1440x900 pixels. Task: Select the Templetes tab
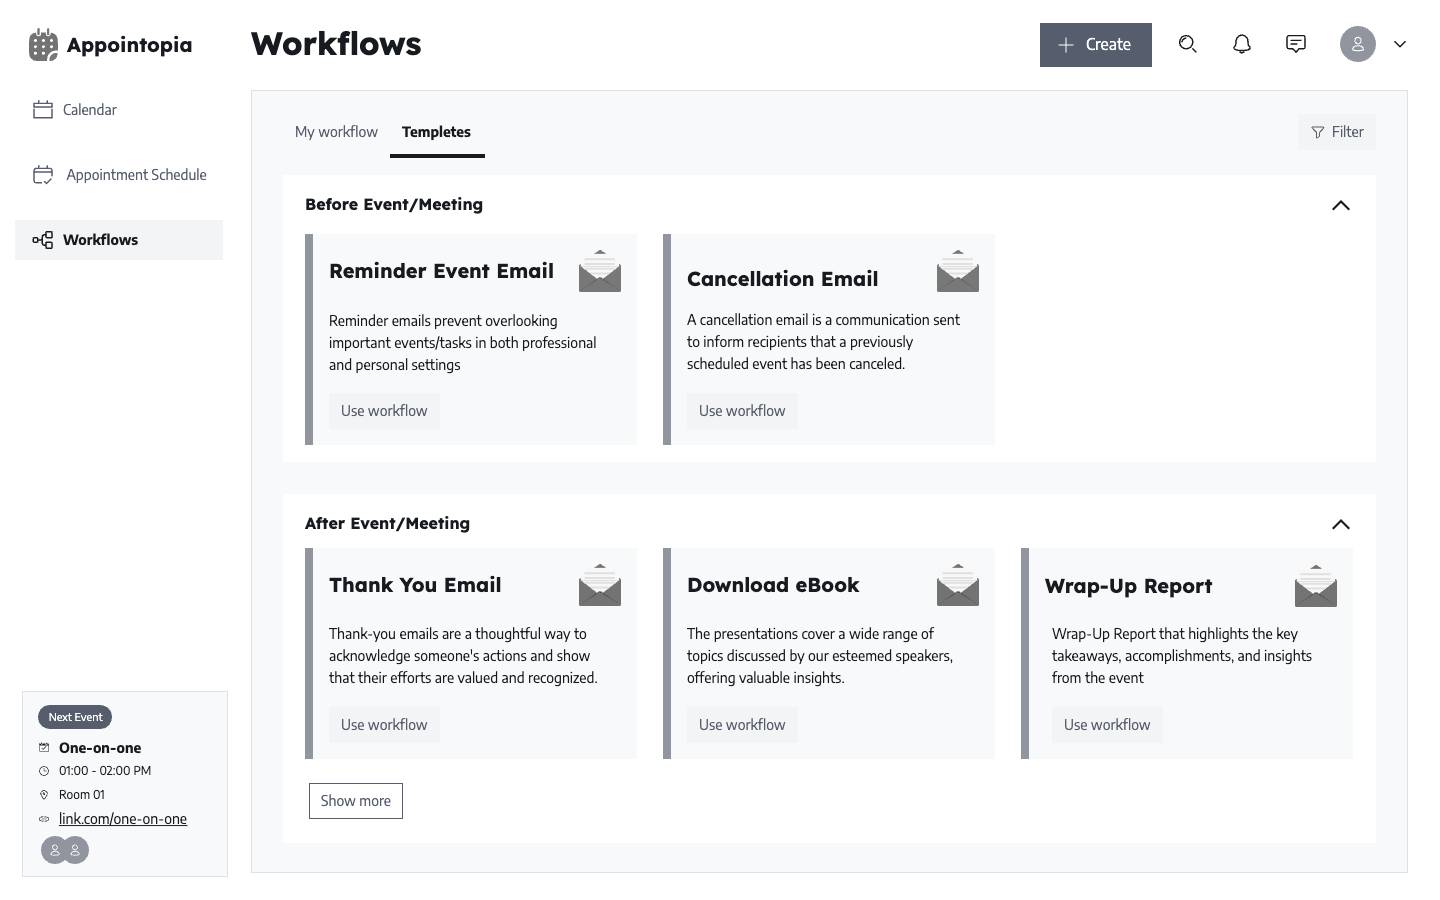[436, 132]
